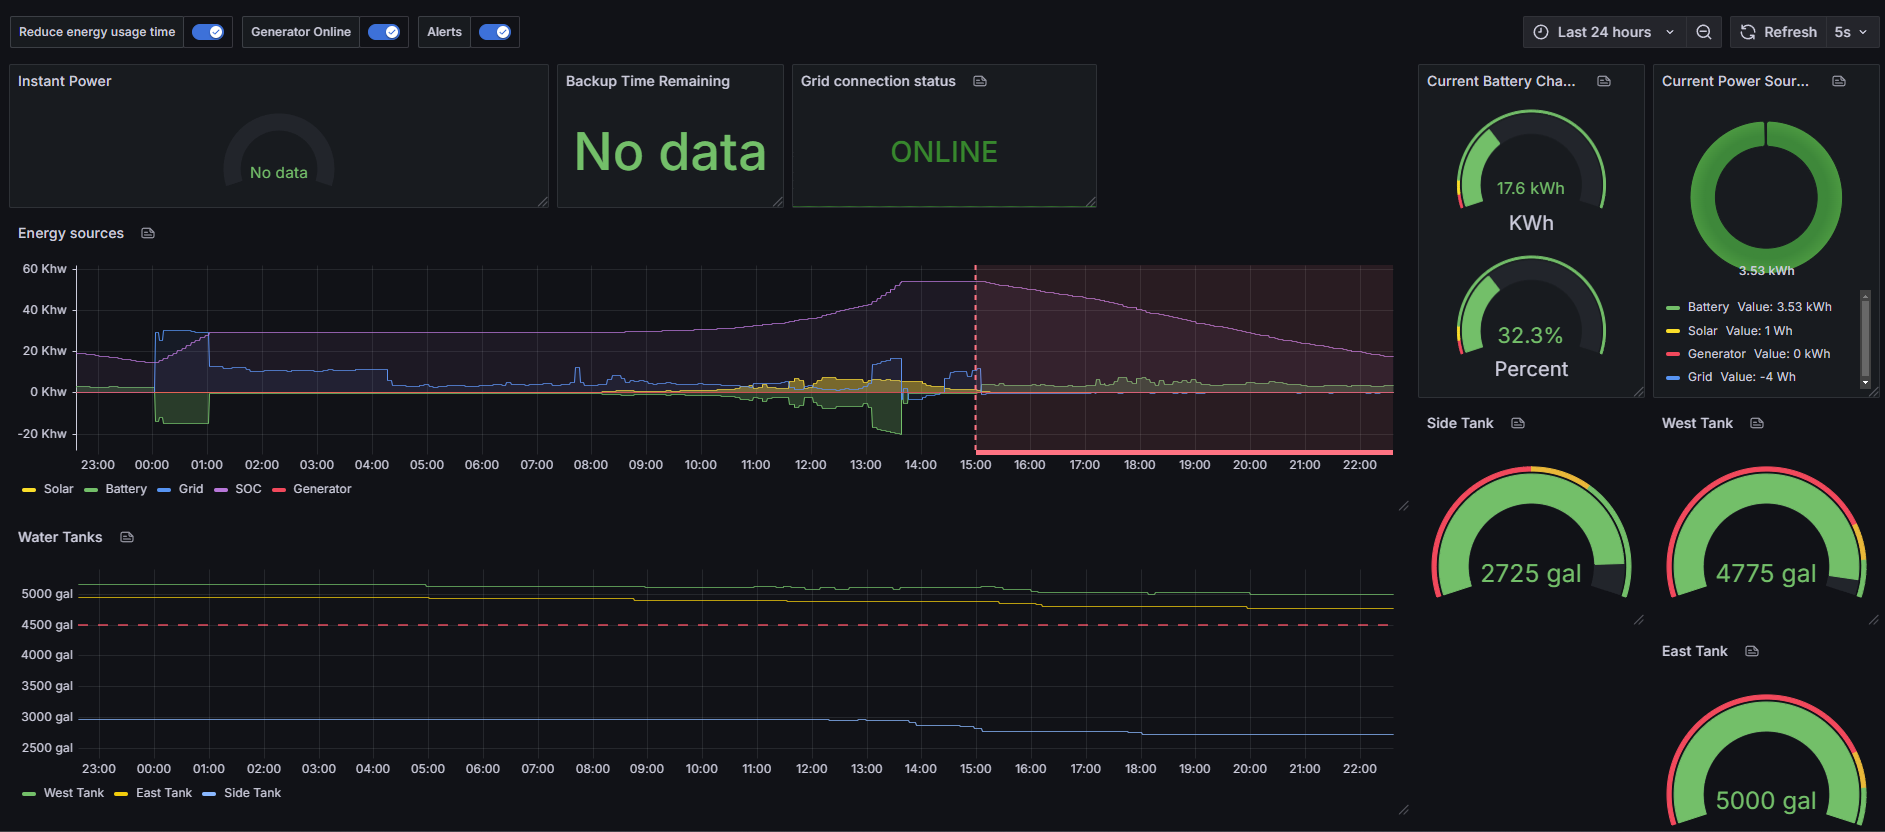Viewport: 1885px width, 832px height.
Task: Toggle the Generator Online switch
Action: click(x=384, y=32)
